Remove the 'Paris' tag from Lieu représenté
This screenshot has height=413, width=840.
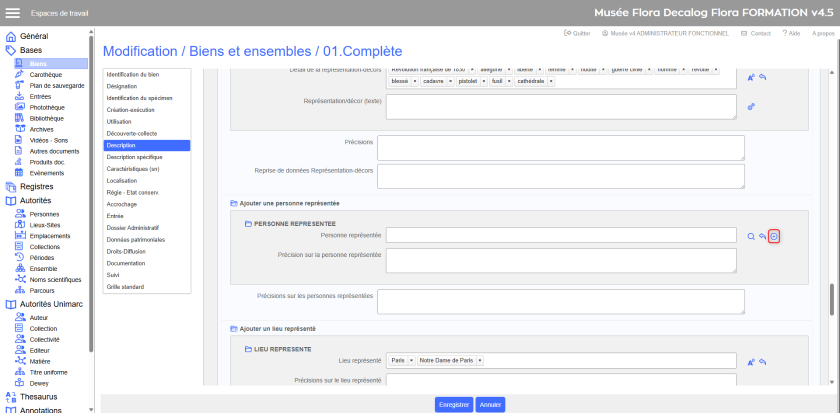click(411, 360)
